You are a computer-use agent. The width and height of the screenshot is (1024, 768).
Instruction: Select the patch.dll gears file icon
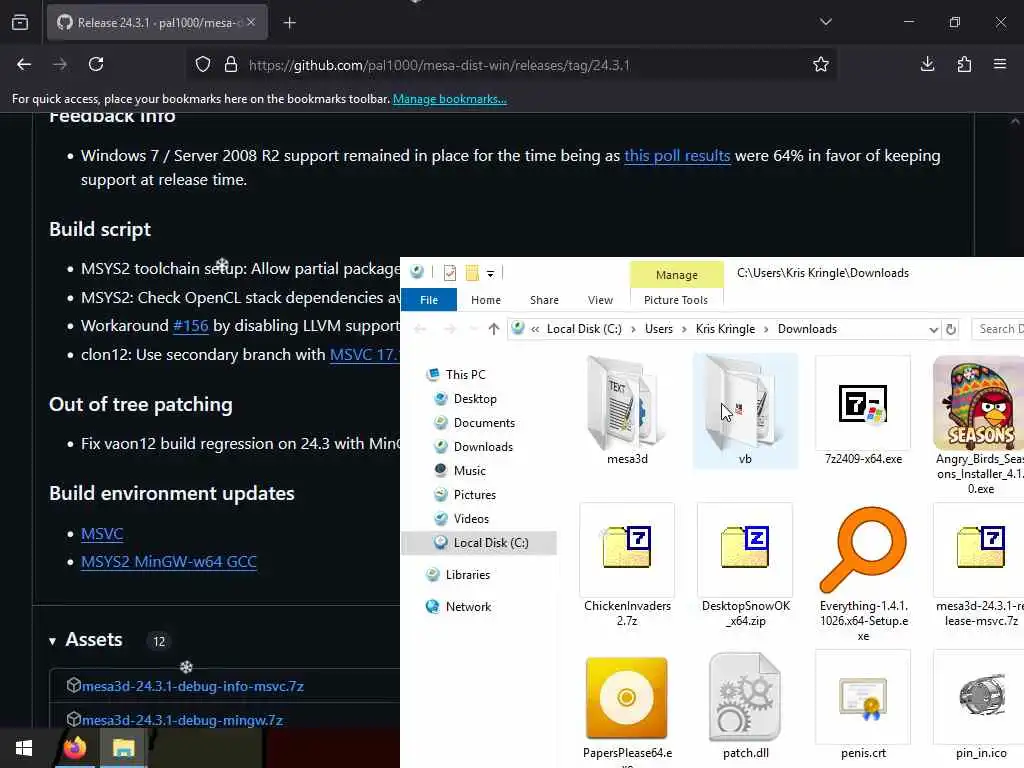(x=745, y=697)
